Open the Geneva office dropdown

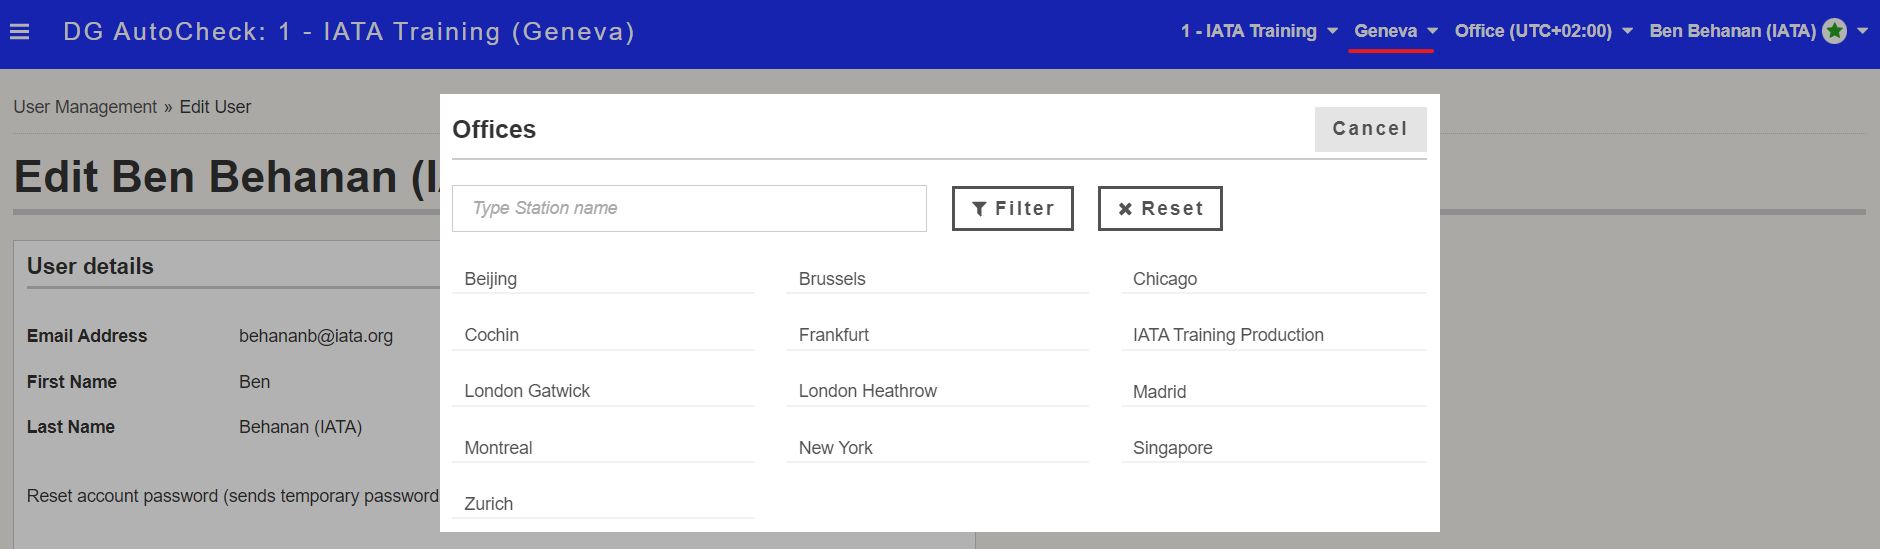(x=1395, y=31)
